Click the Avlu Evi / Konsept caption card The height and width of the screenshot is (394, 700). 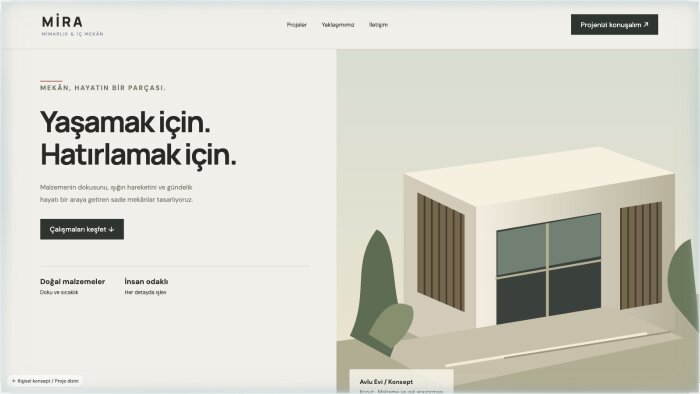coord(401,382)
